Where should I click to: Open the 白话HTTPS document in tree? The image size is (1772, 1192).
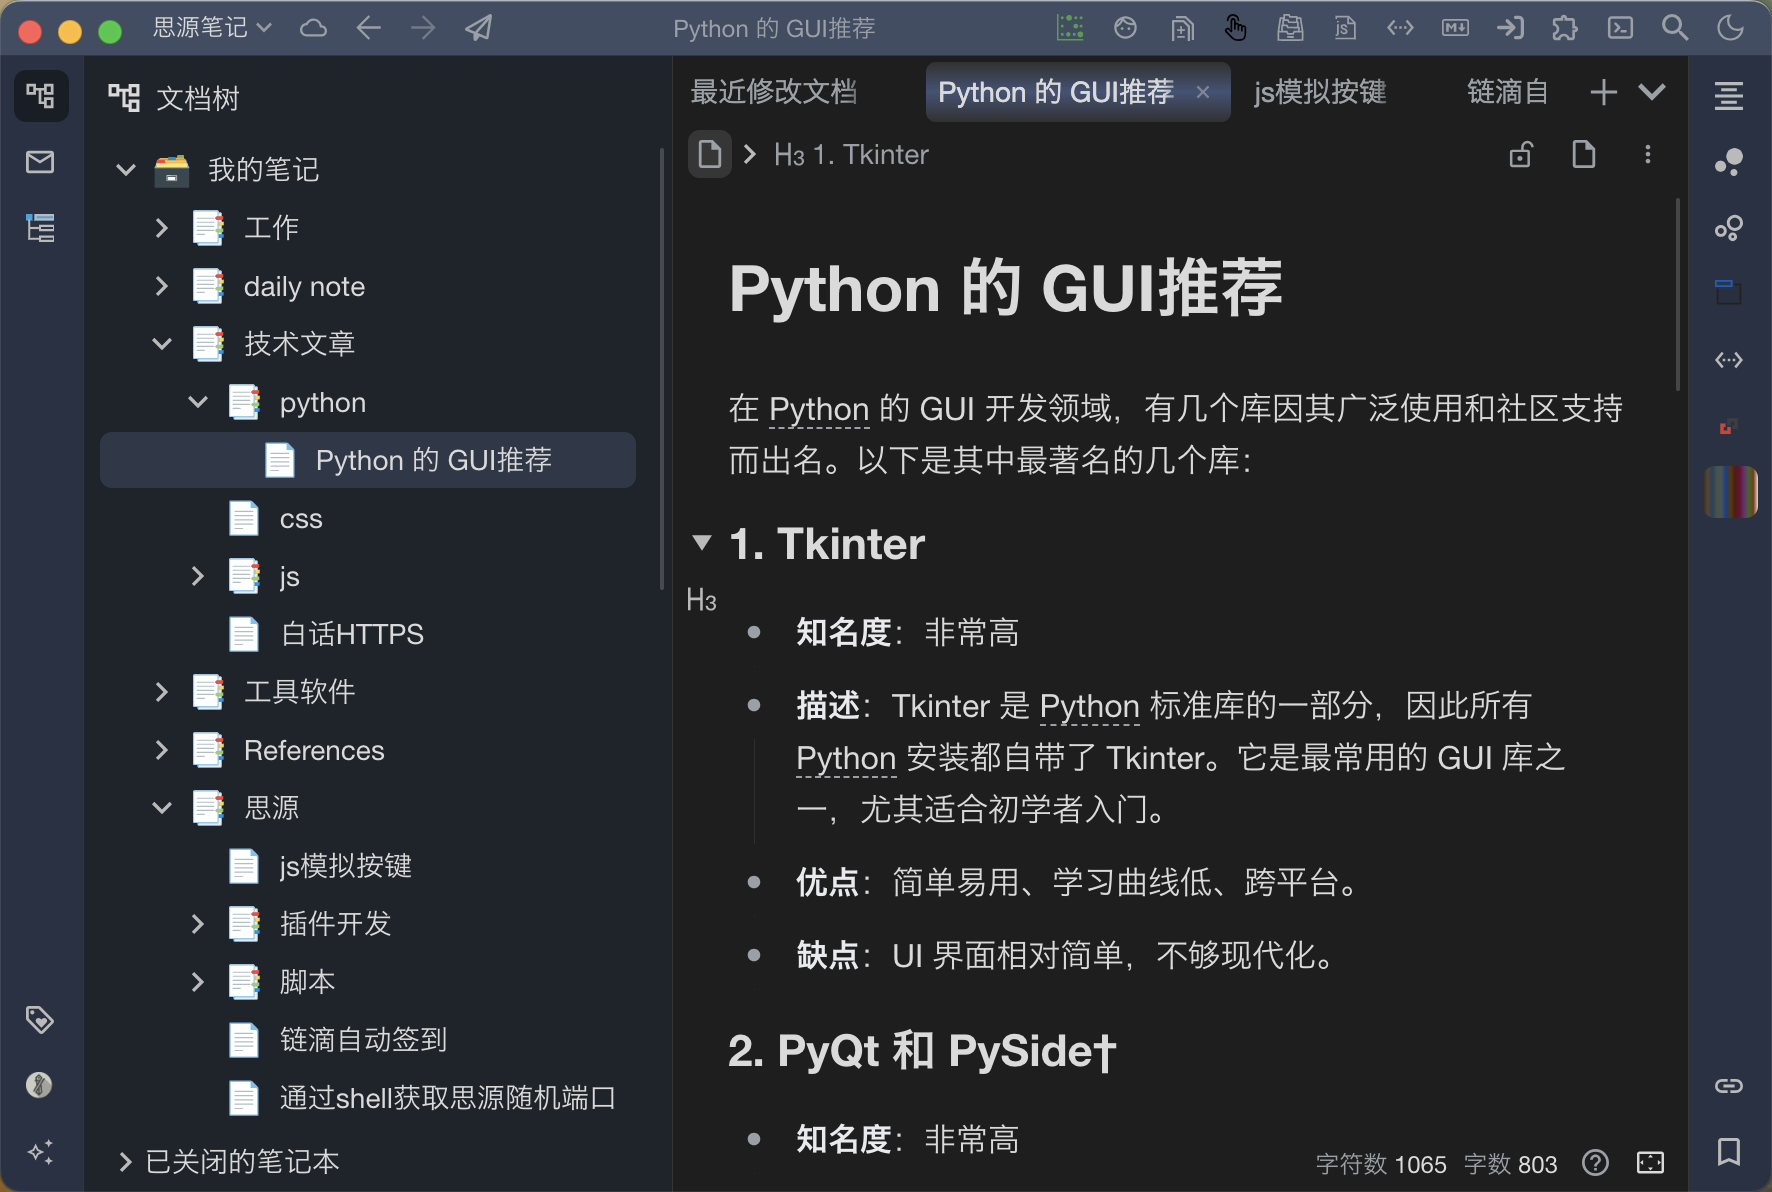[x=352, y=634]
